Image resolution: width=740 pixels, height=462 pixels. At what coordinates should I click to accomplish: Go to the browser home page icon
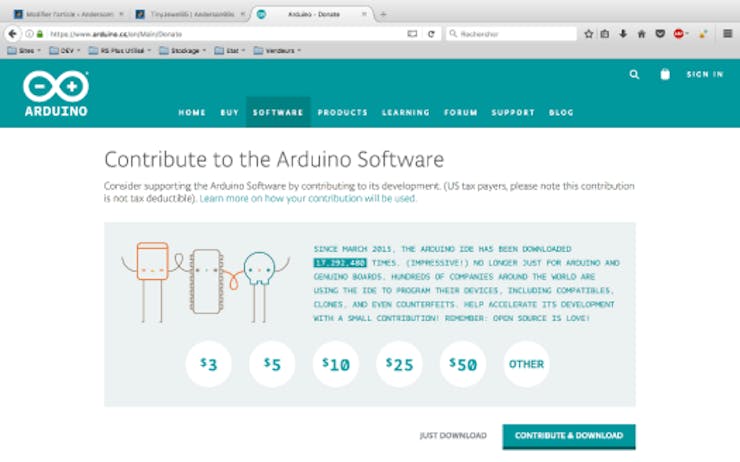[641, 34]
